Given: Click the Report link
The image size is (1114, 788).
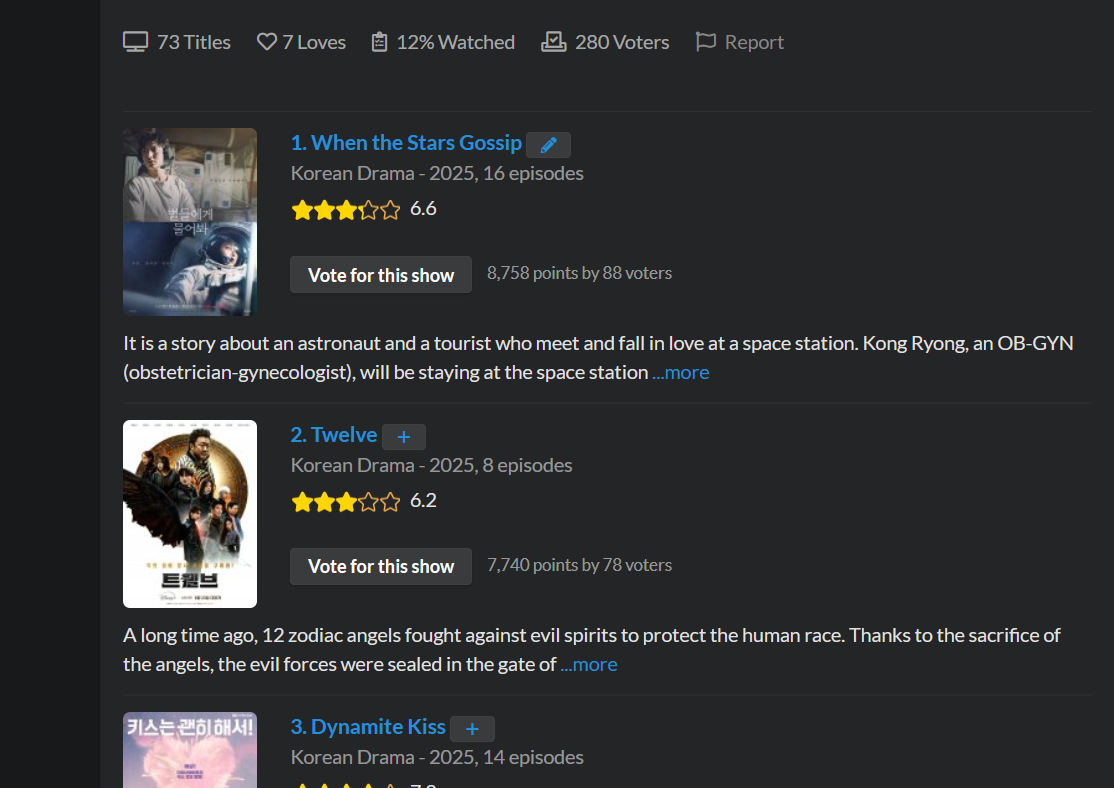Looking at the screenshot, I should pyautogui.click(x=754, y=42).
